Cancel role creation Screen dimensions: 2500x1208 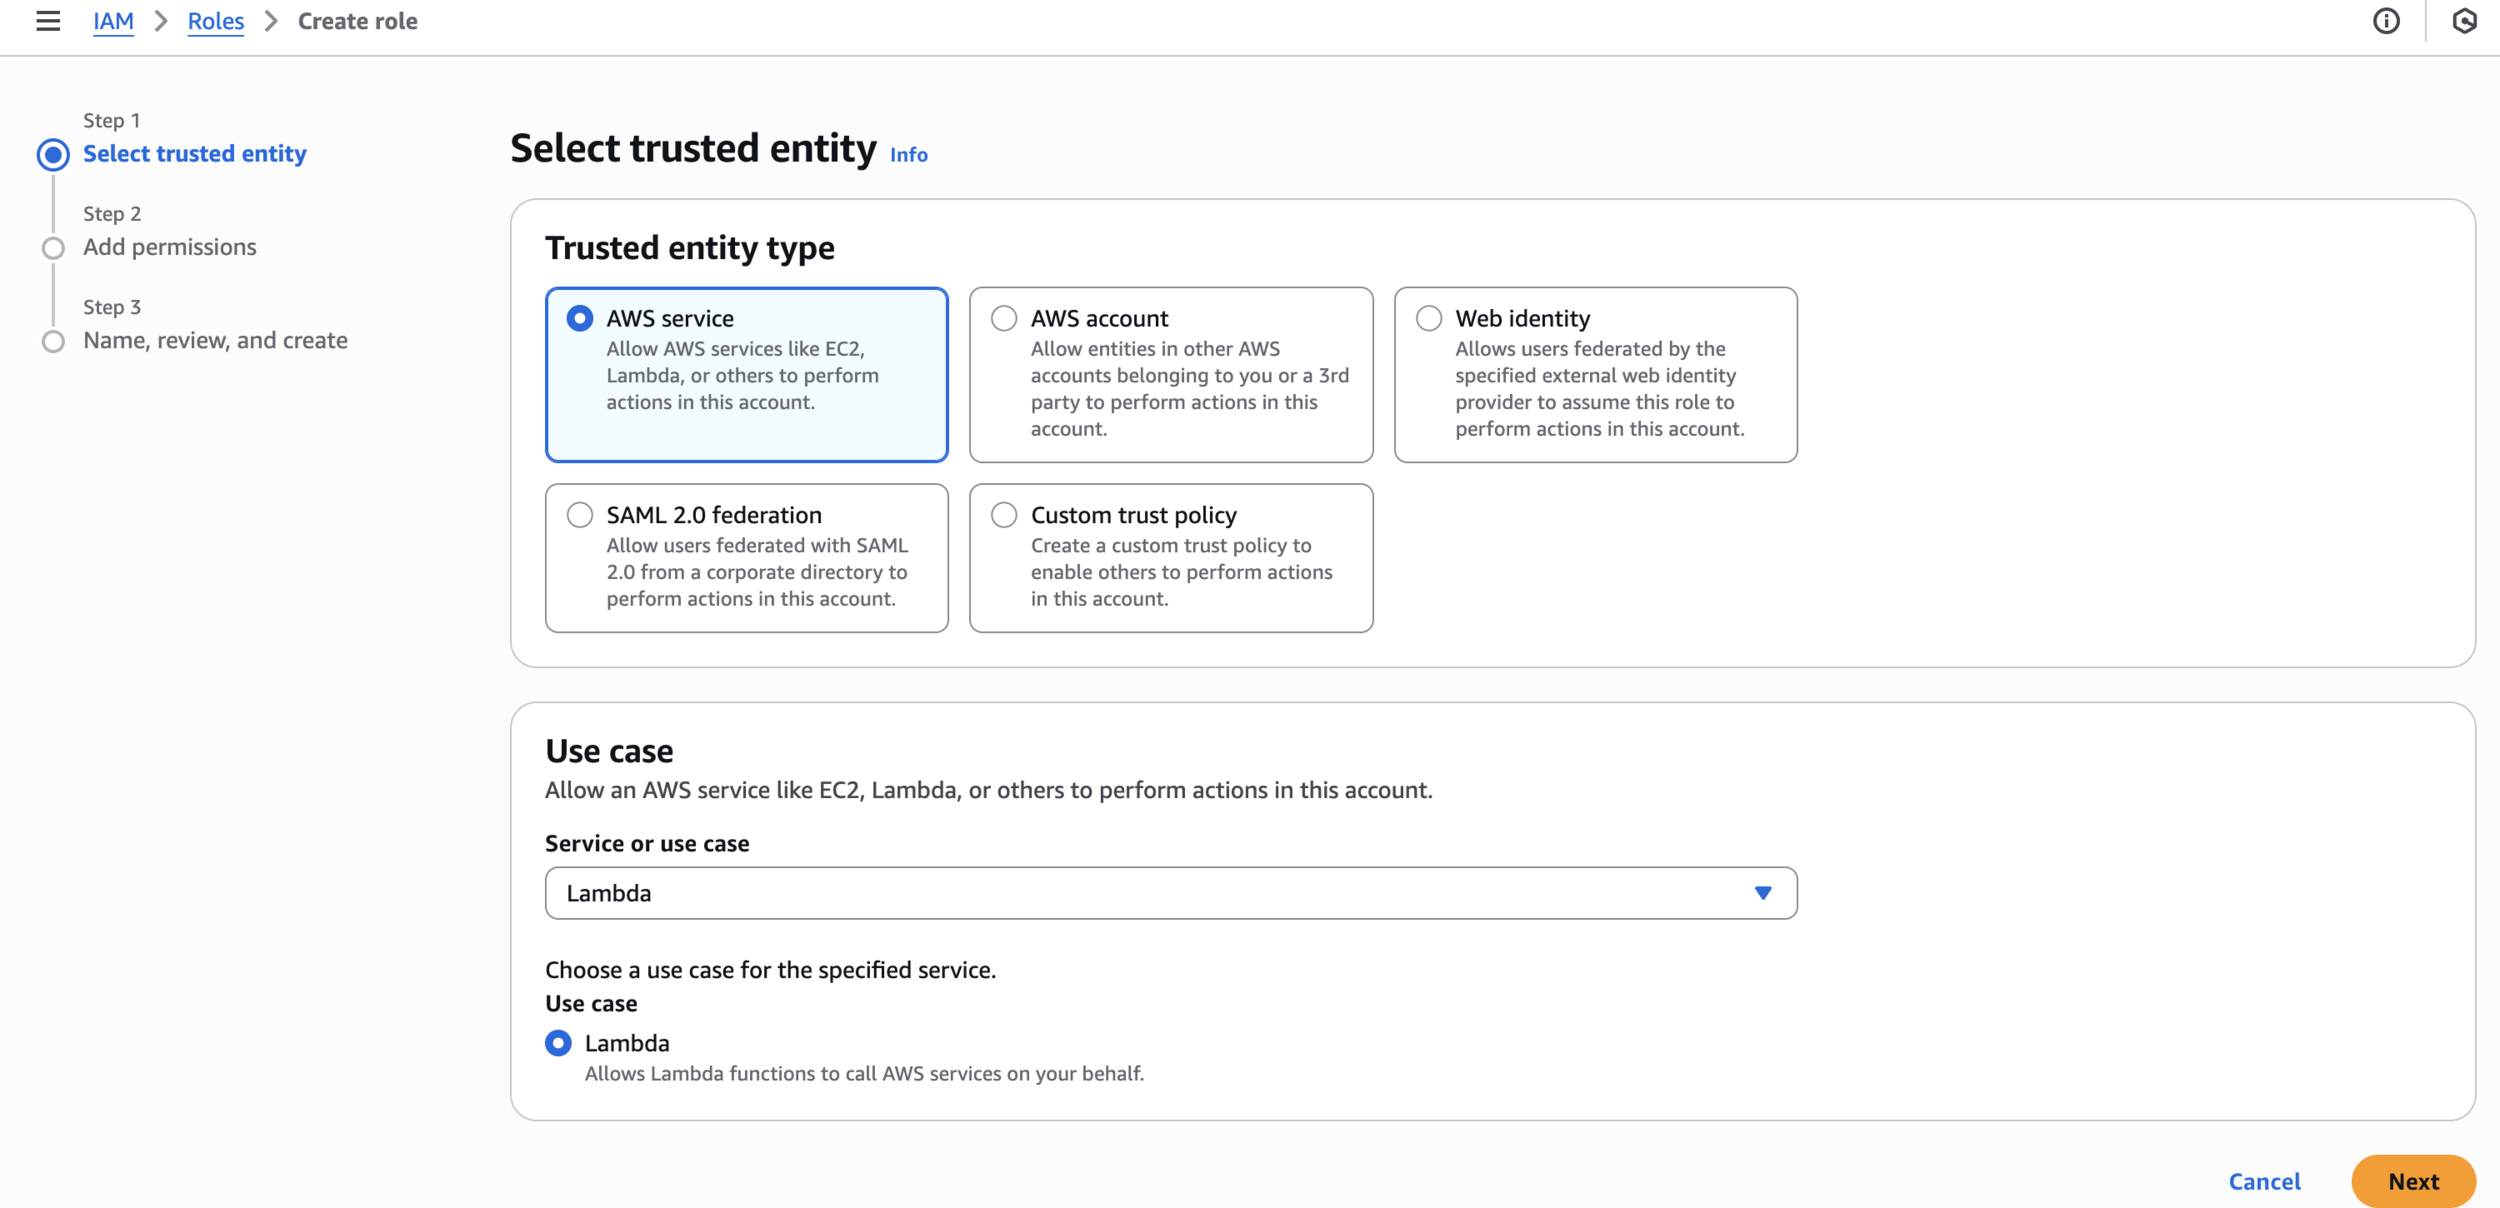click(2264, 1181)
